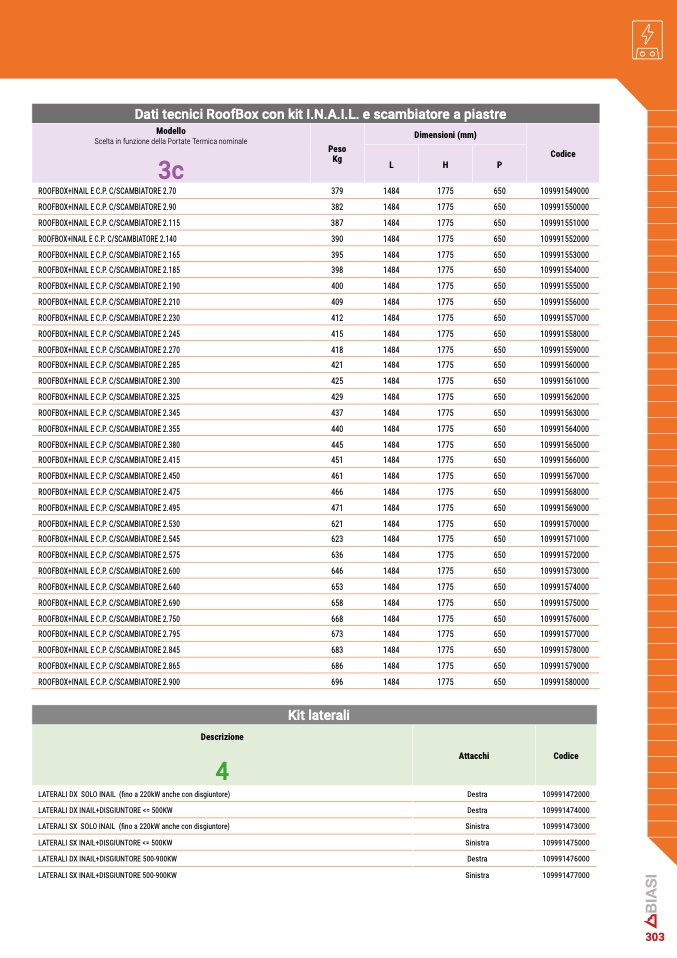The height and width of the screenshot is (958, 677).
Task: Click kit code 109991477000
Action: click(566, 876)
